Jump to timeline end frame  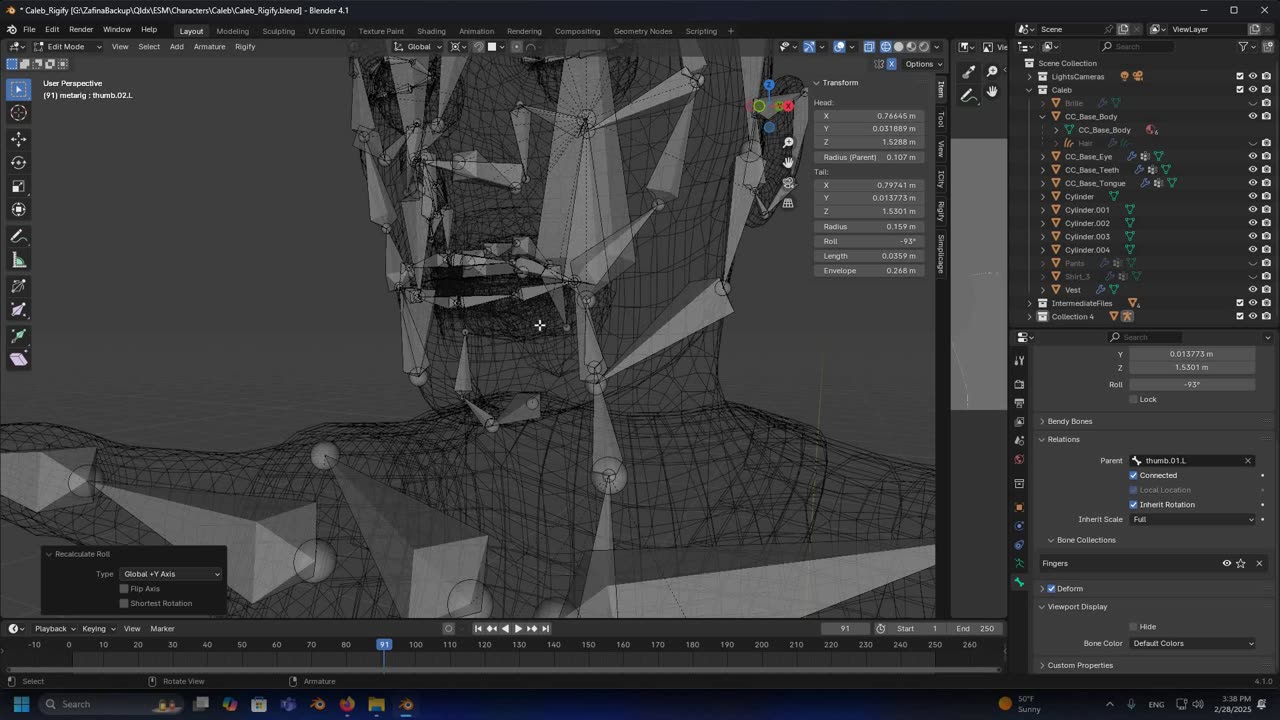[545, 628]
